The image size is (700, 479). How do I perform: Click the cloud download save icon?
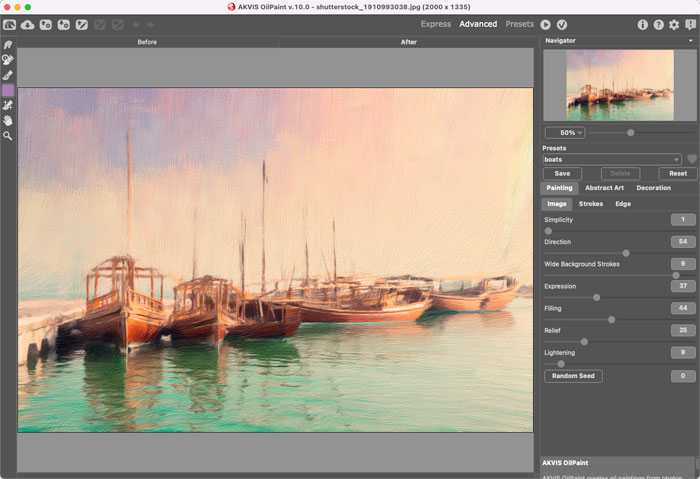[x=28, y=25]
